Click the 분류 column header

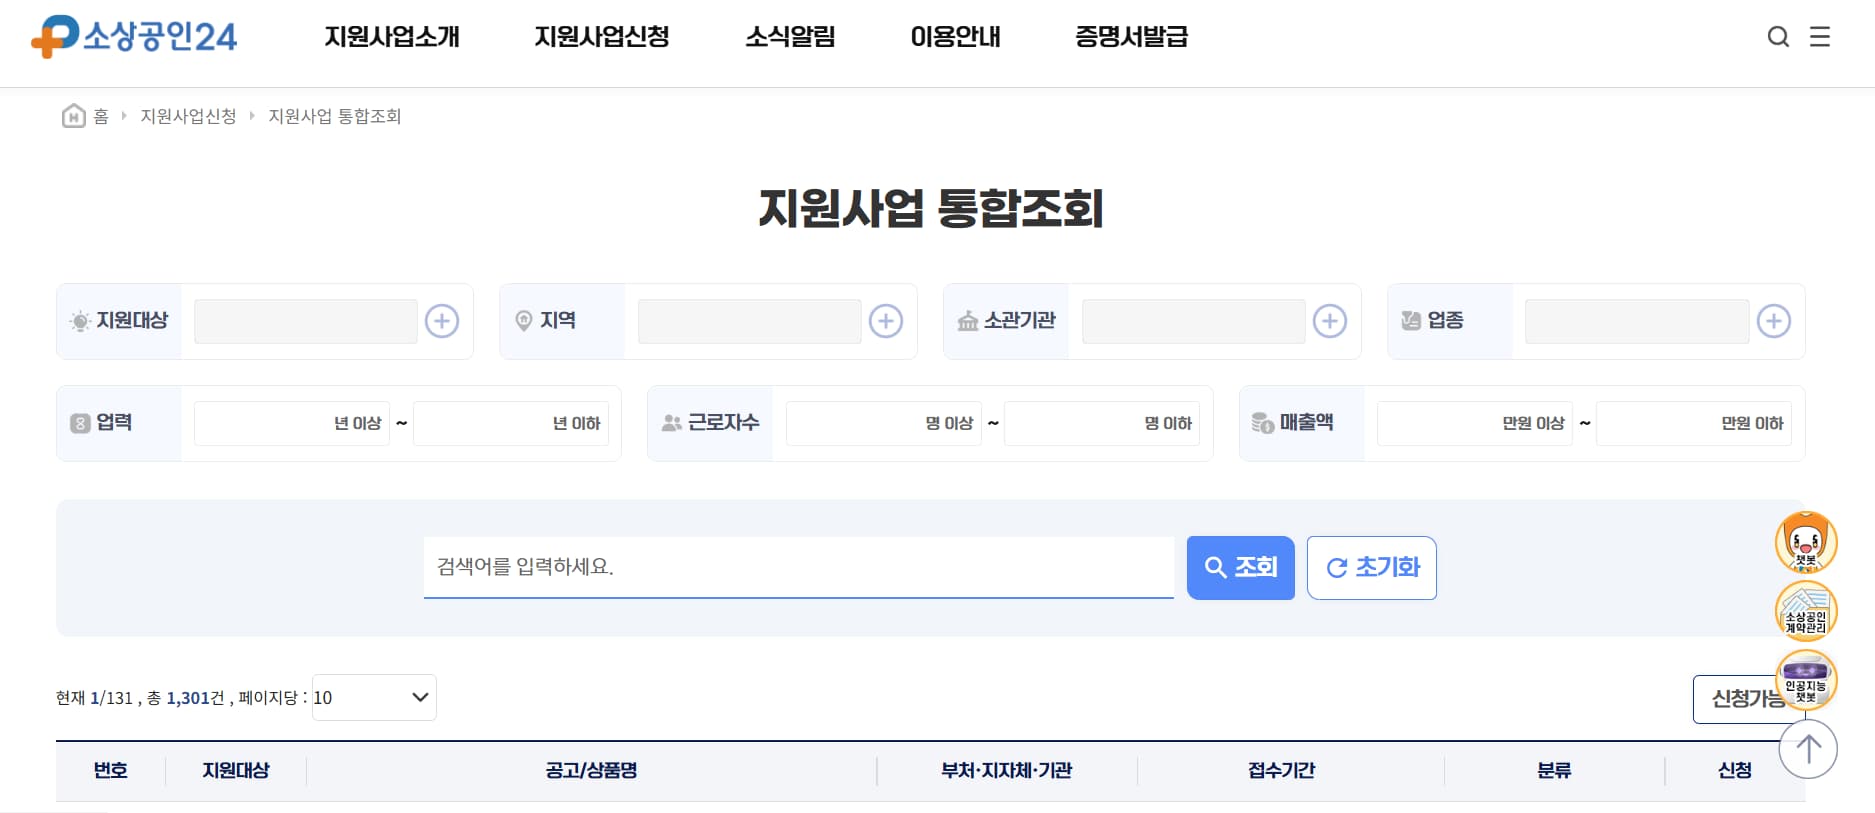click(x=1554, y=770)
